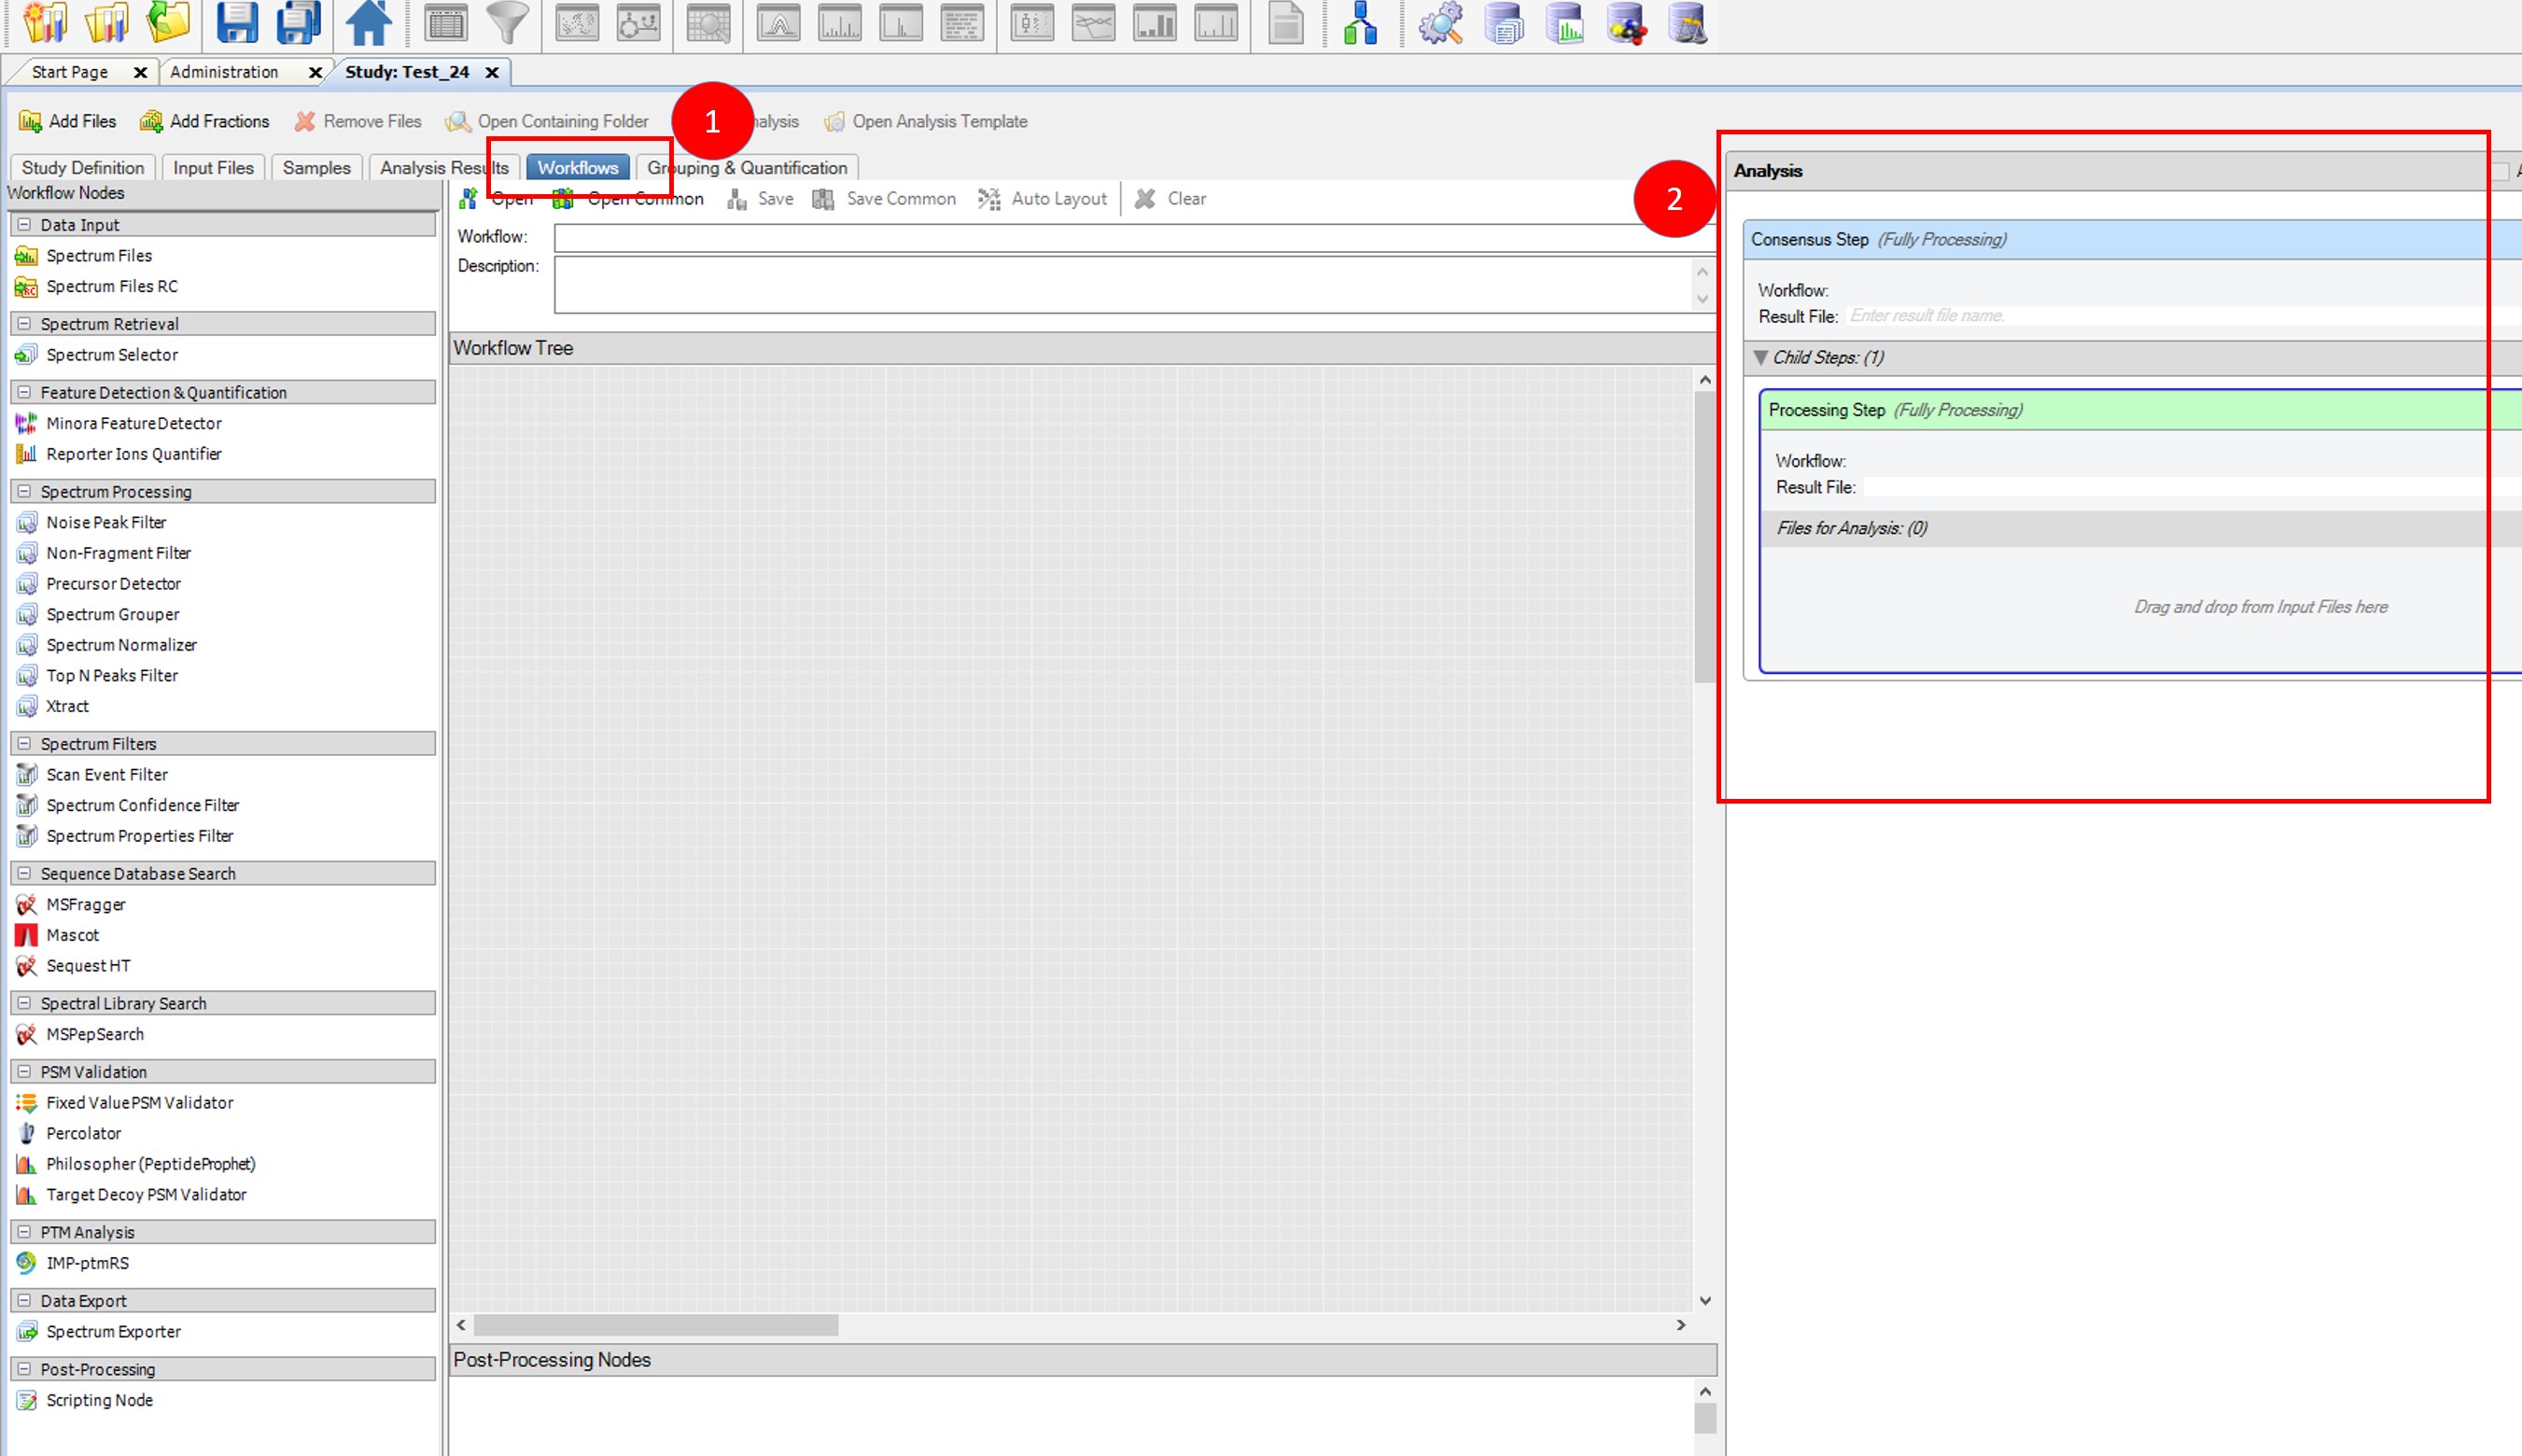Viewport: 2522px width, 1456px height.
Task: Click the Workflow name input field
Action: (x=1120, y=237)
